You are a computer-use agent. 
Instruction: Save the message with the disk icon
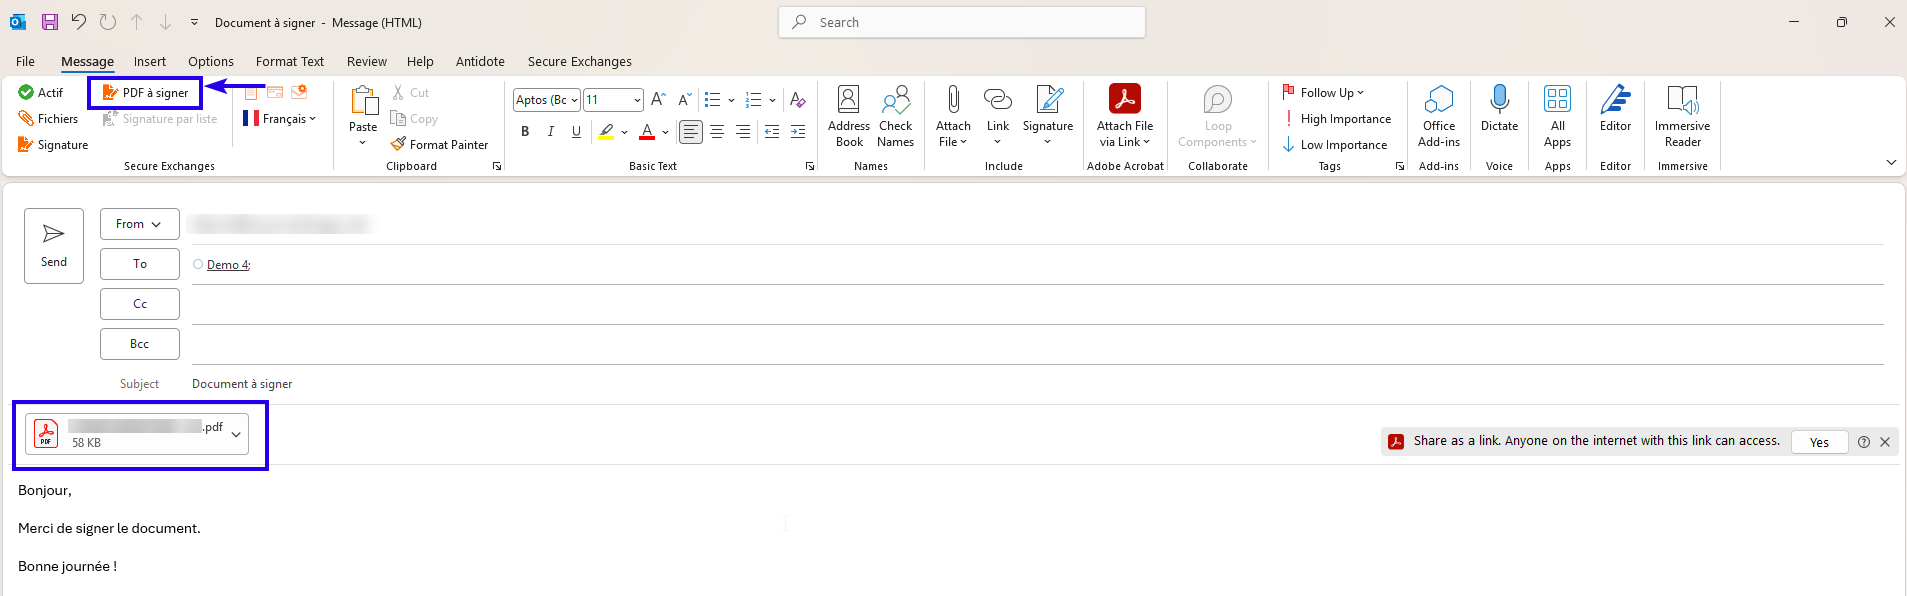49,22
